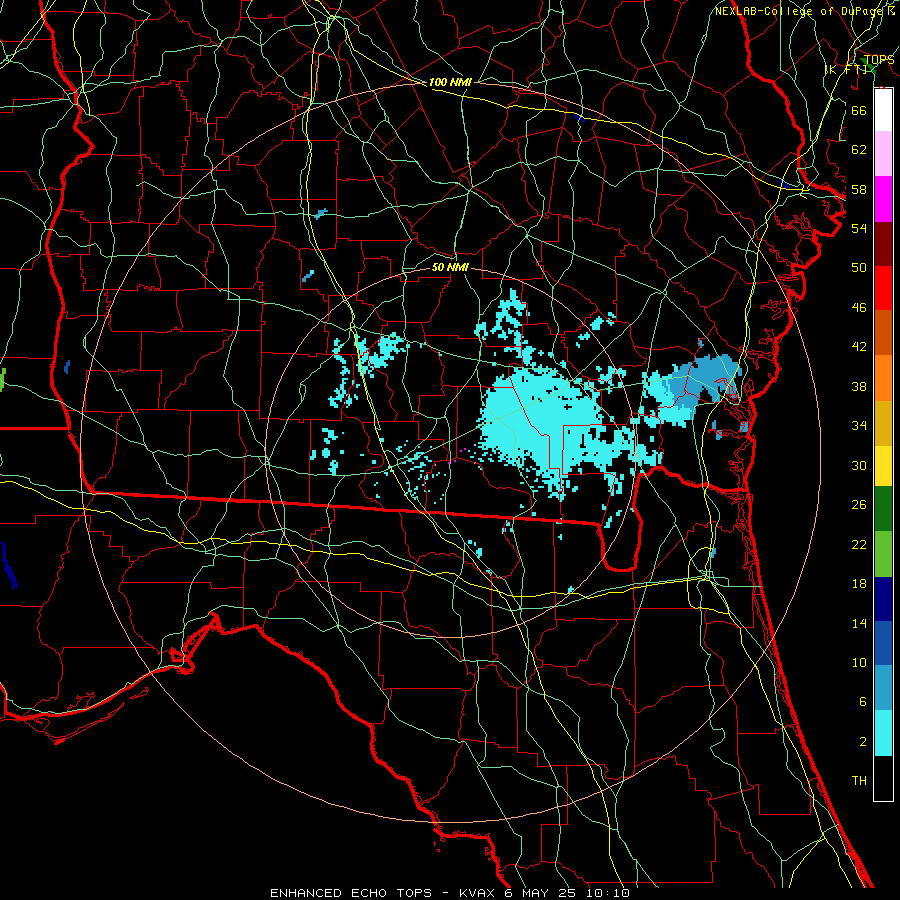Click the 62 value on the scale

[859, 150]
